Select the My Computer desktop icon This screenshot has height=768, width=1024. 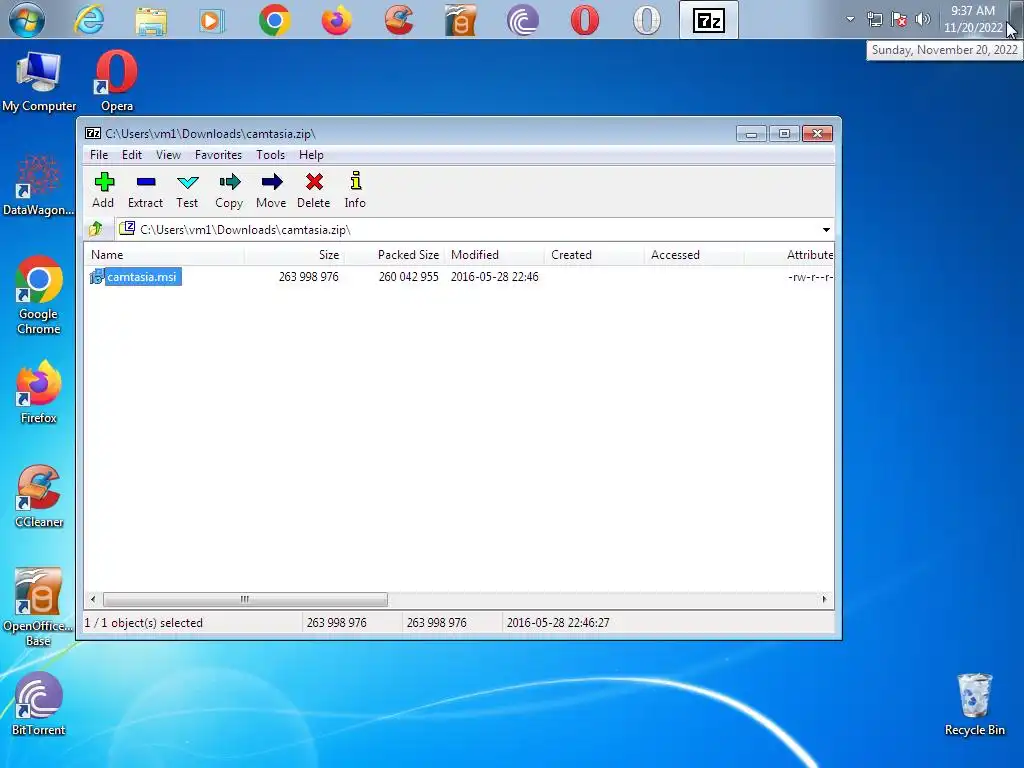click(39, 82)
